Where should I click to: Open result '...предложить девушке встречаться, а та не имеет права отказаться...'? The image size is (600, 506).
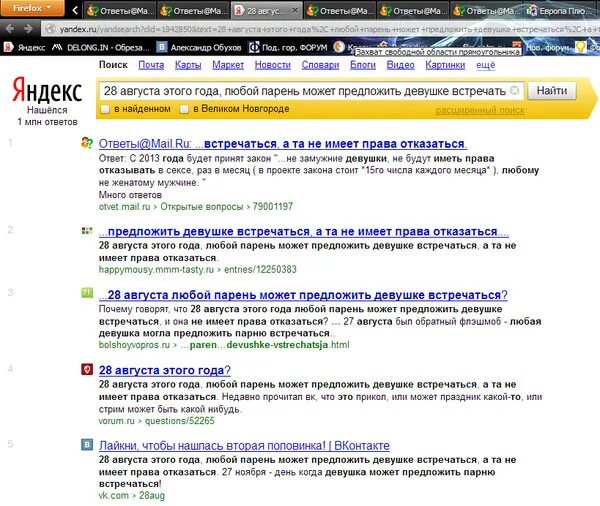(304, 232)
